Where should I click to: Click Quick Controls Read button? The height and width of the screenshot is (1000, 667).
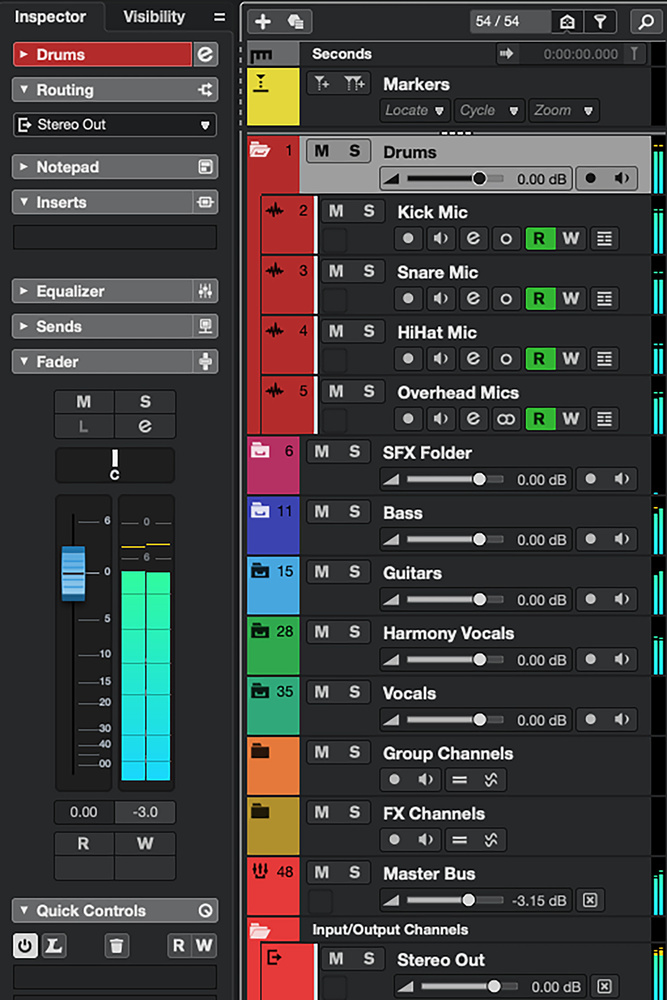pos(179,945)
